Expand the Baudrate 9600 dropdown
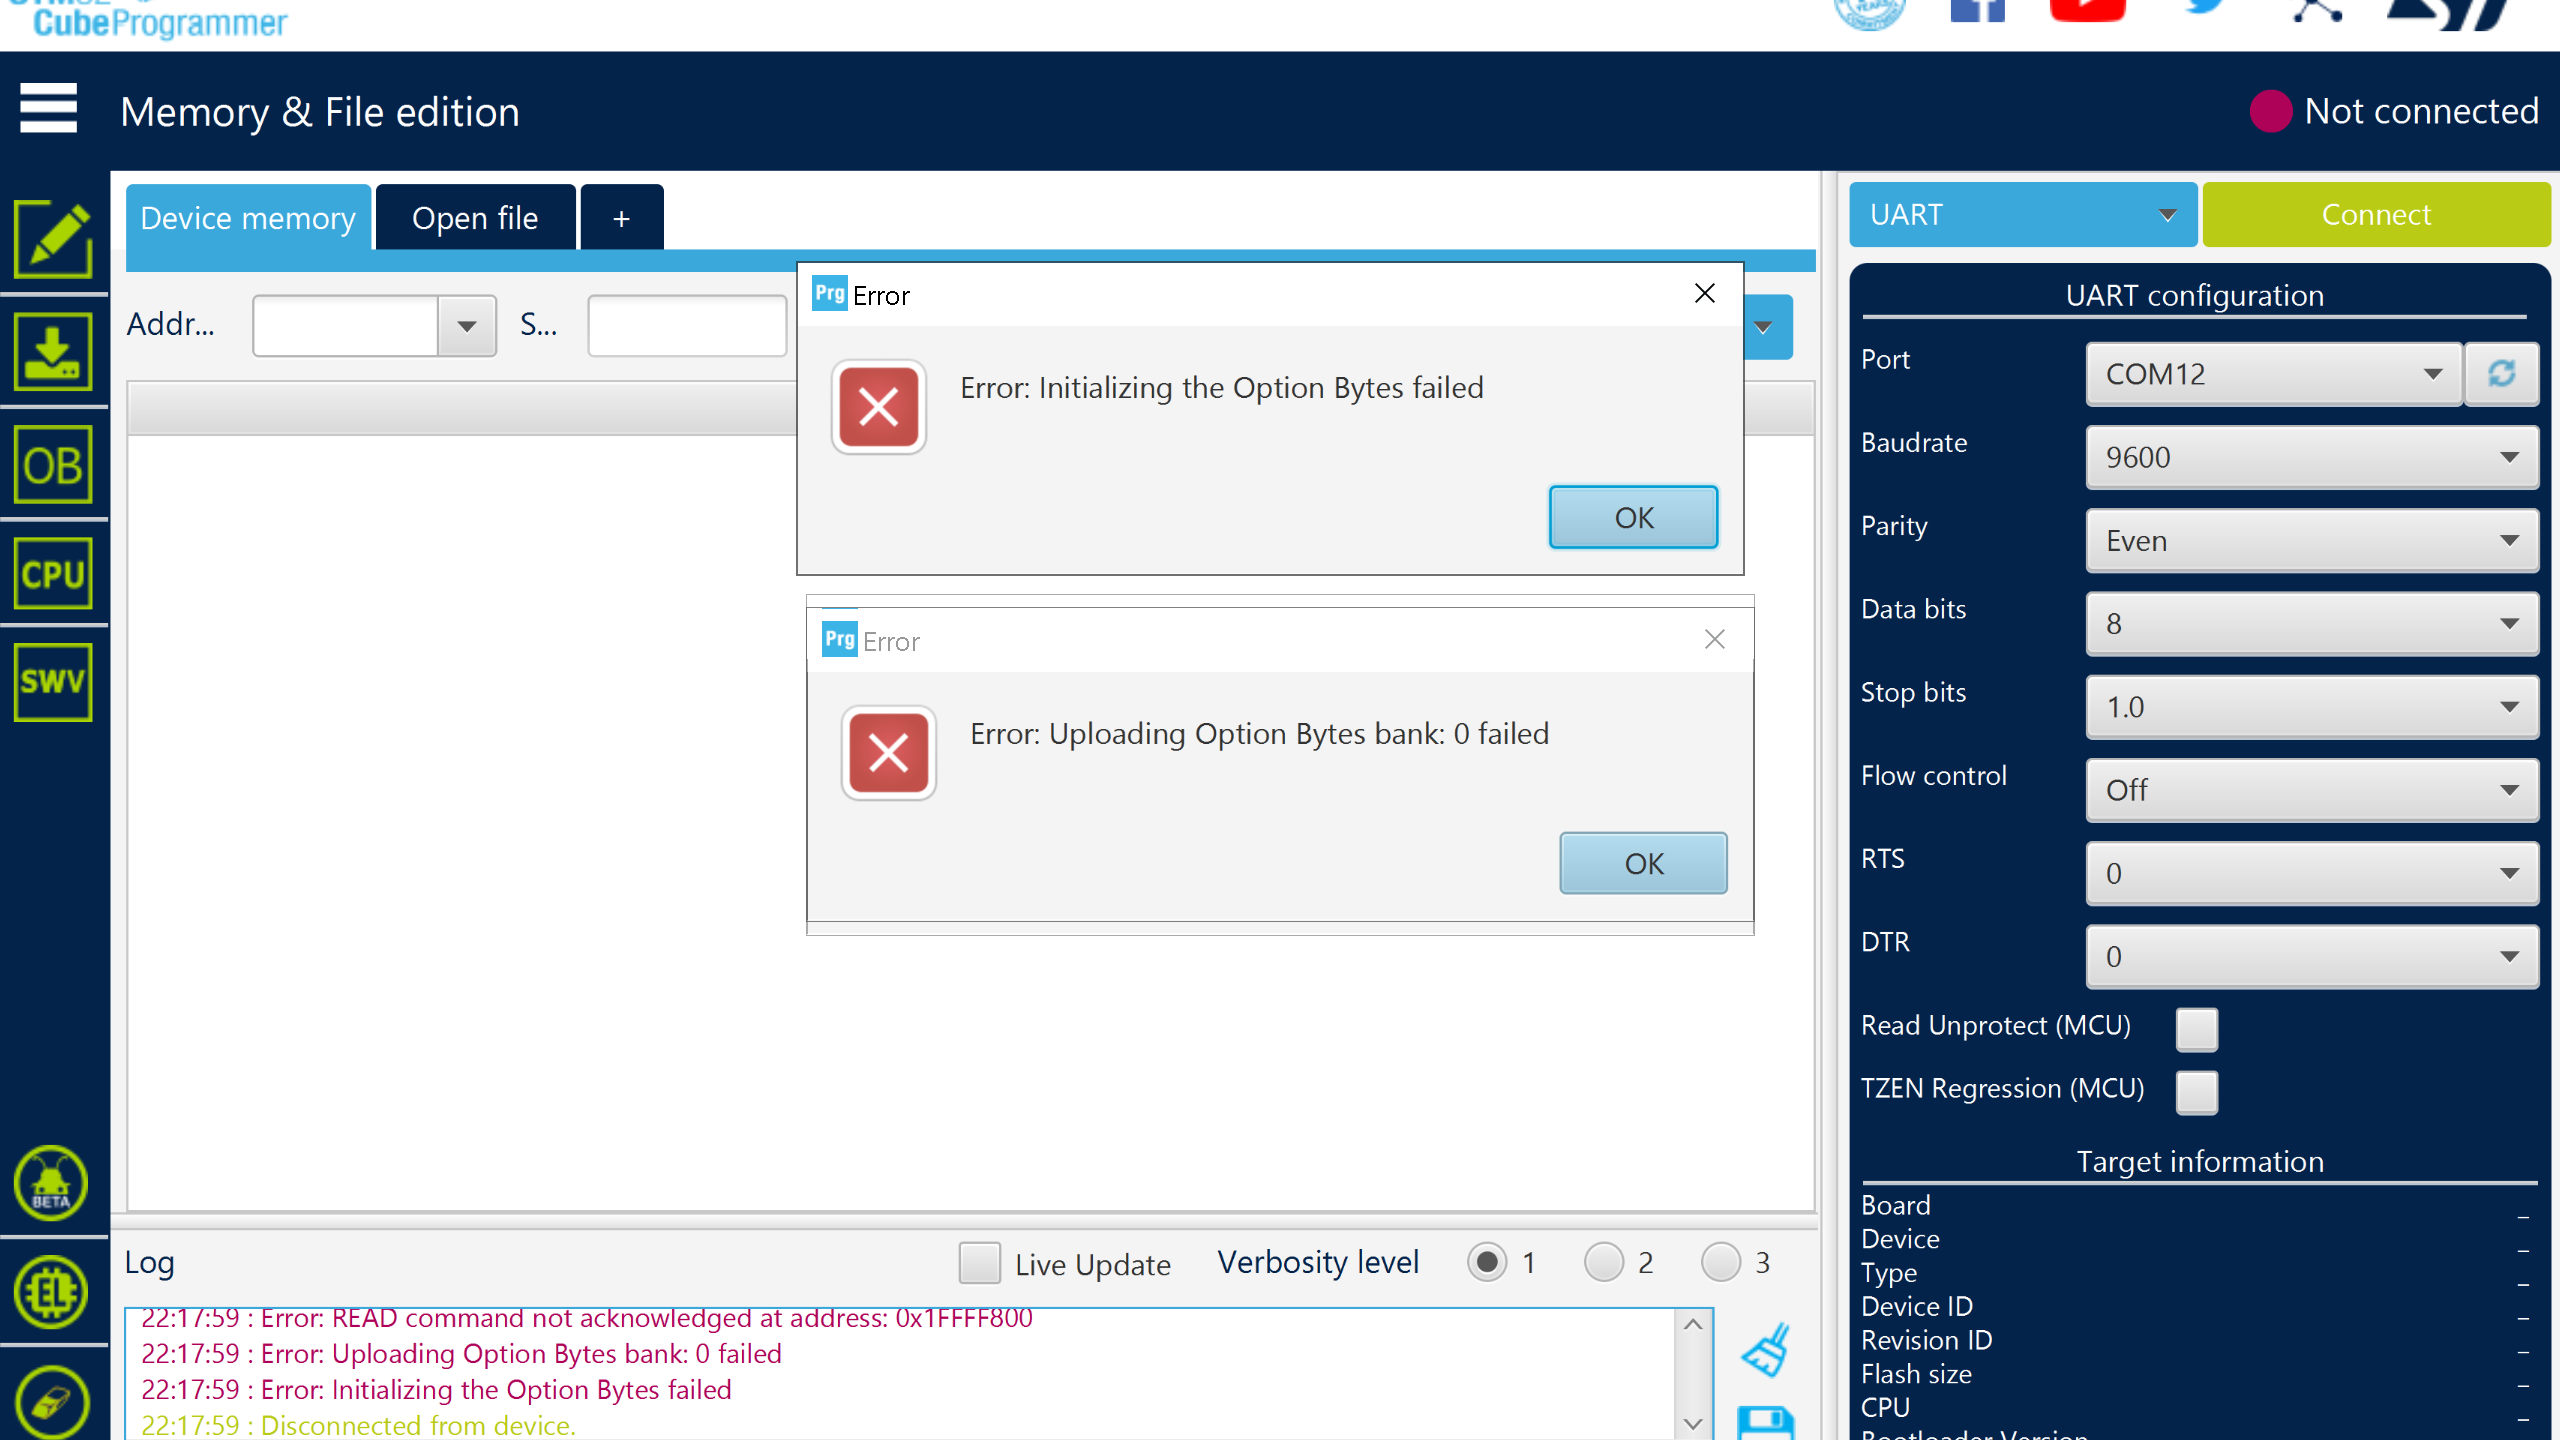 click(x=2311, y=457)
